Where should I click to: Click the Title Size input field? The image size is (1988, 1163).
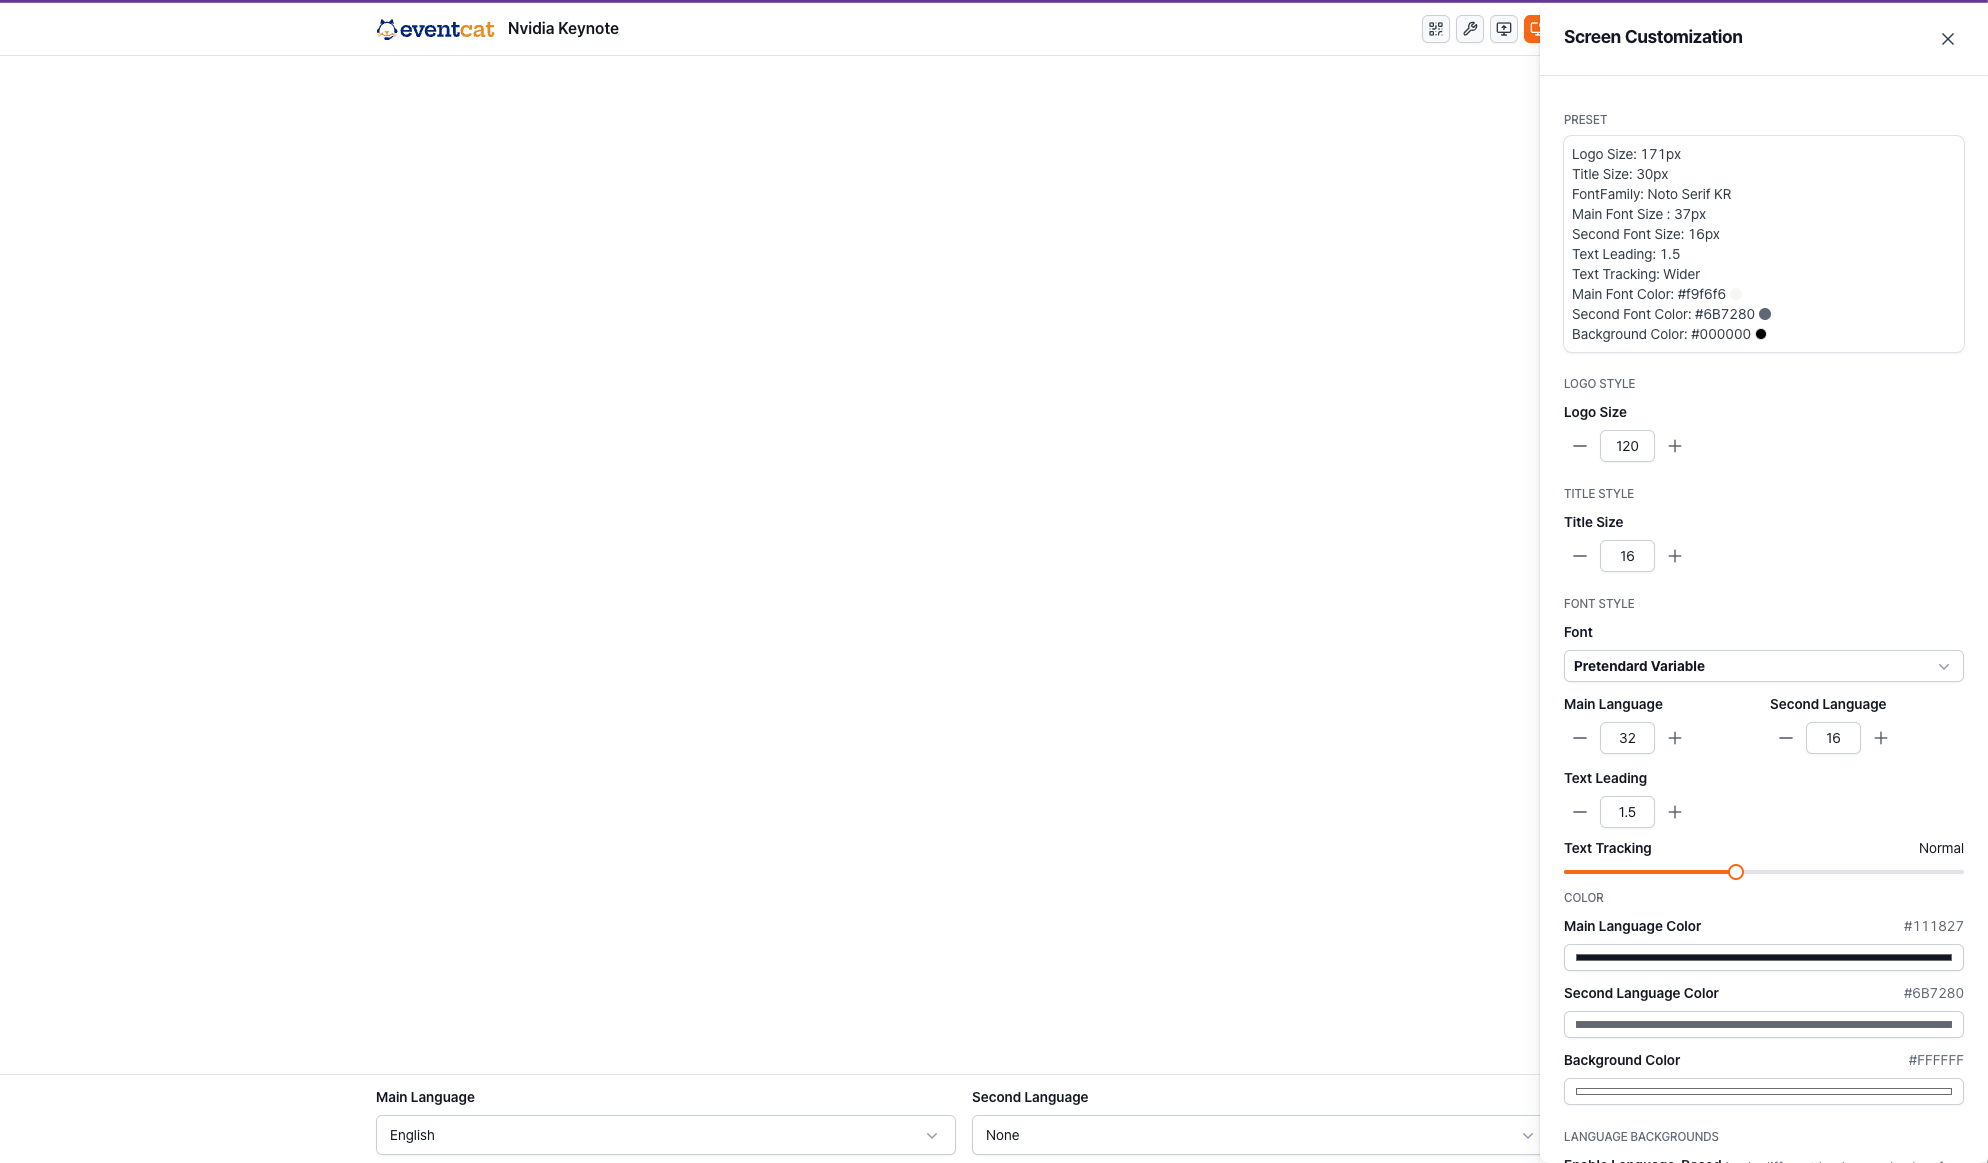pos(1627,556)
